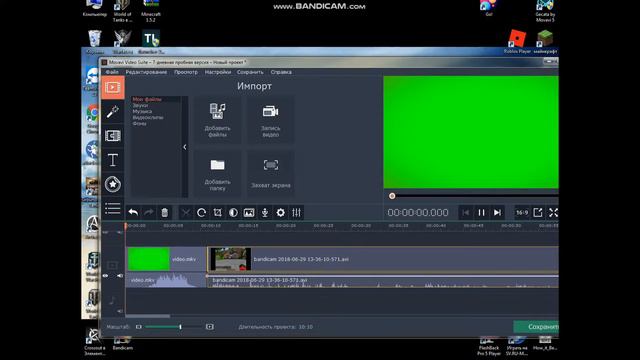Mute the audio track speaker icon
Image resolution: width=640 pixels, height=360 pixels.
(120, 311)
